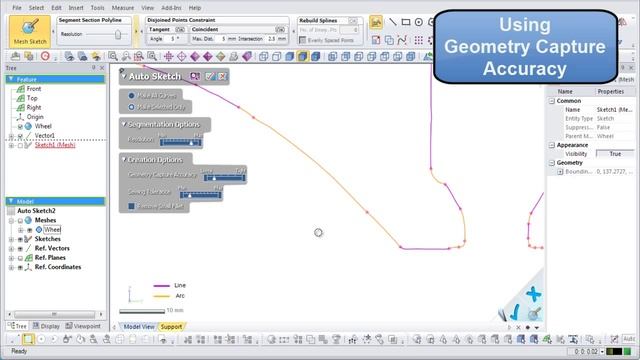This screenshot has width=640, height=360.
Task: Click the dotted pattern tool icon
Action: [418, 40]
